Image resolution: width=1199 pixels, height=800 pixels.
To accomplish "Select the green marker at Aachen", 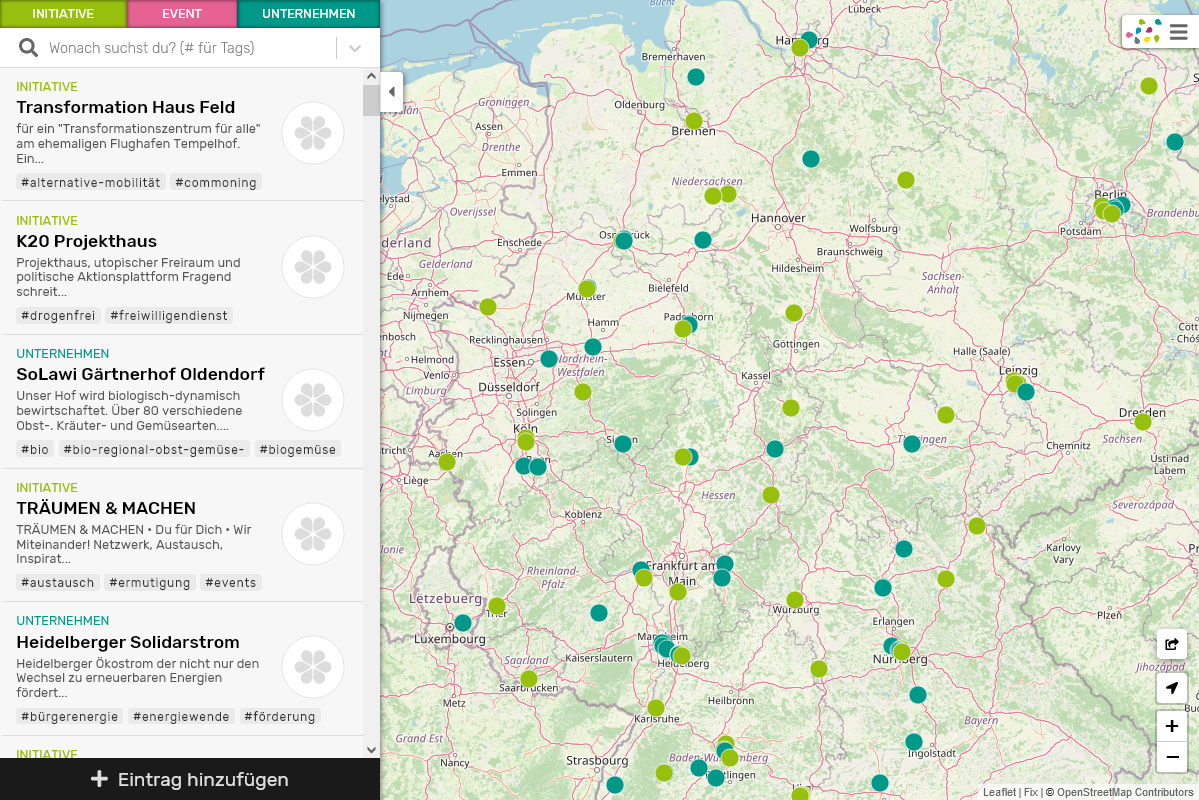I will coord(447,462).
